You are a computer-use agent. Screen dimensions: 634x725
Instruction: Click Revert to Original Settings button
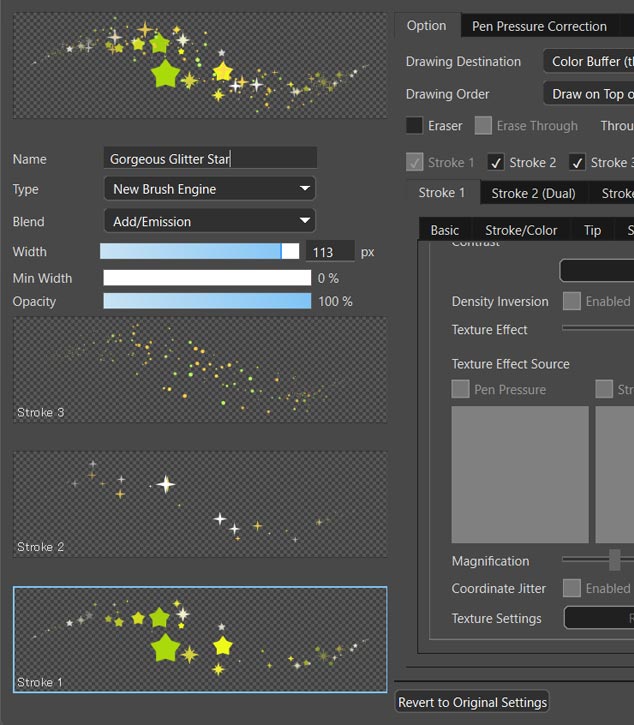click(473, 702)
